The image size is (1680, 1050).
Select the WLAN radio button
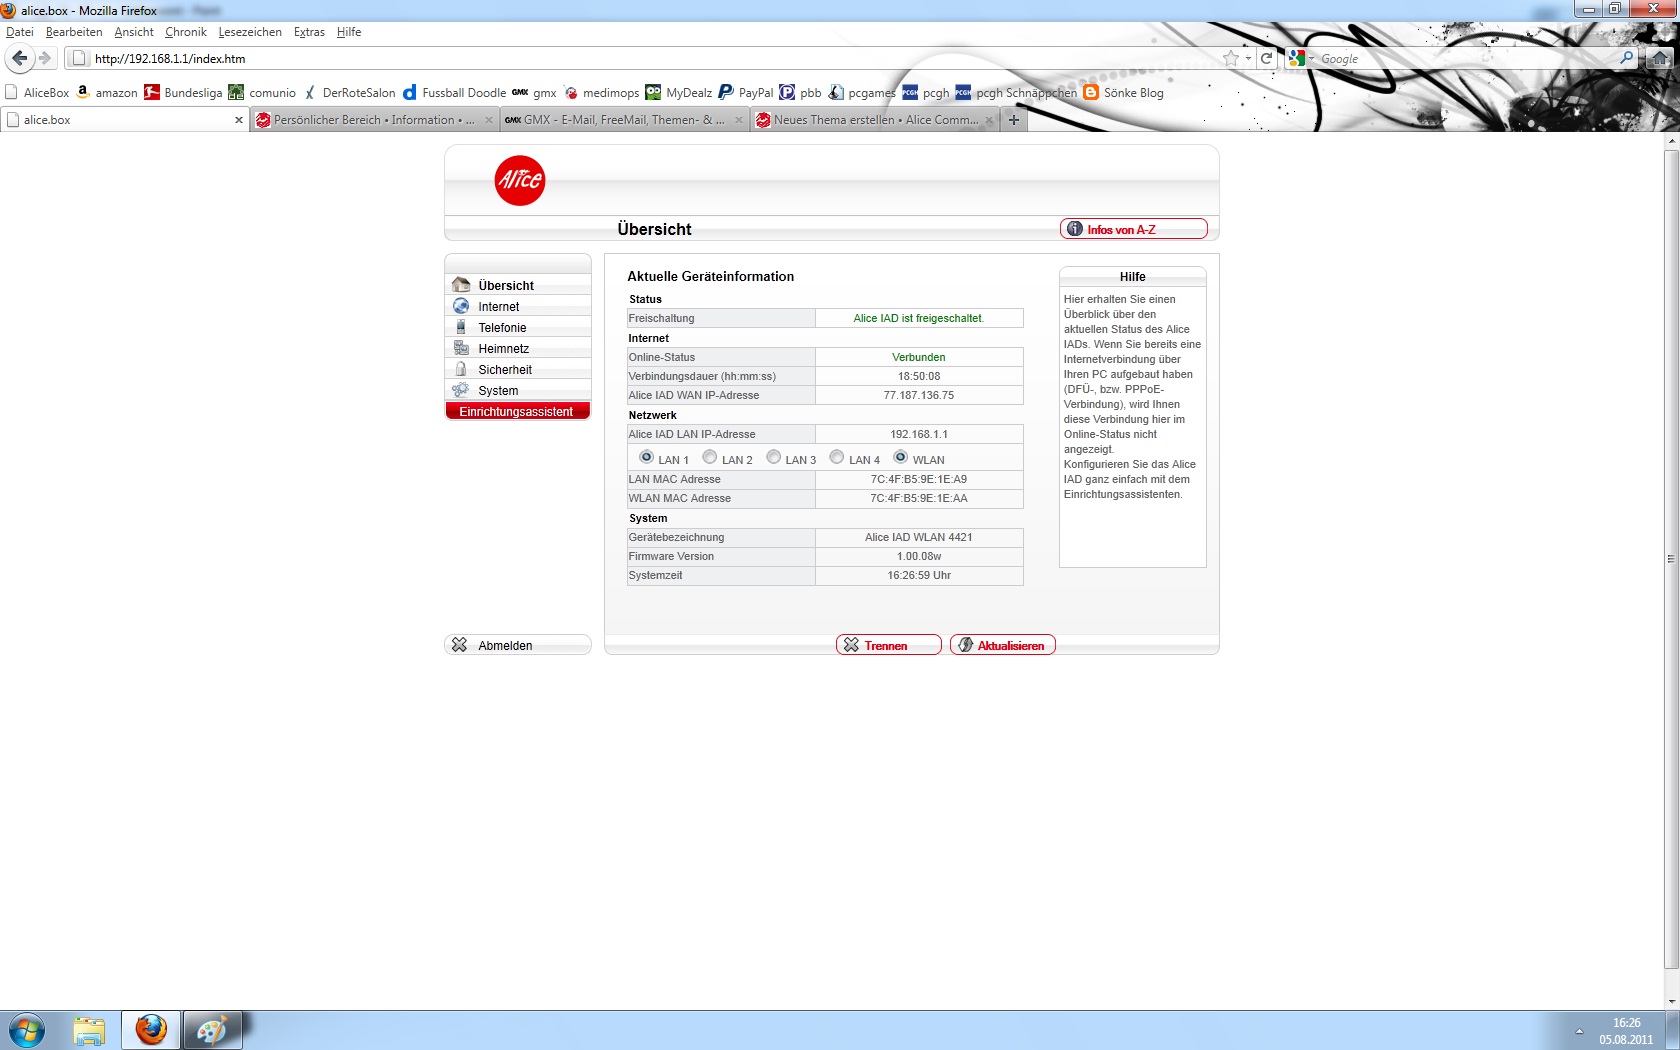(x=900, y=457)
